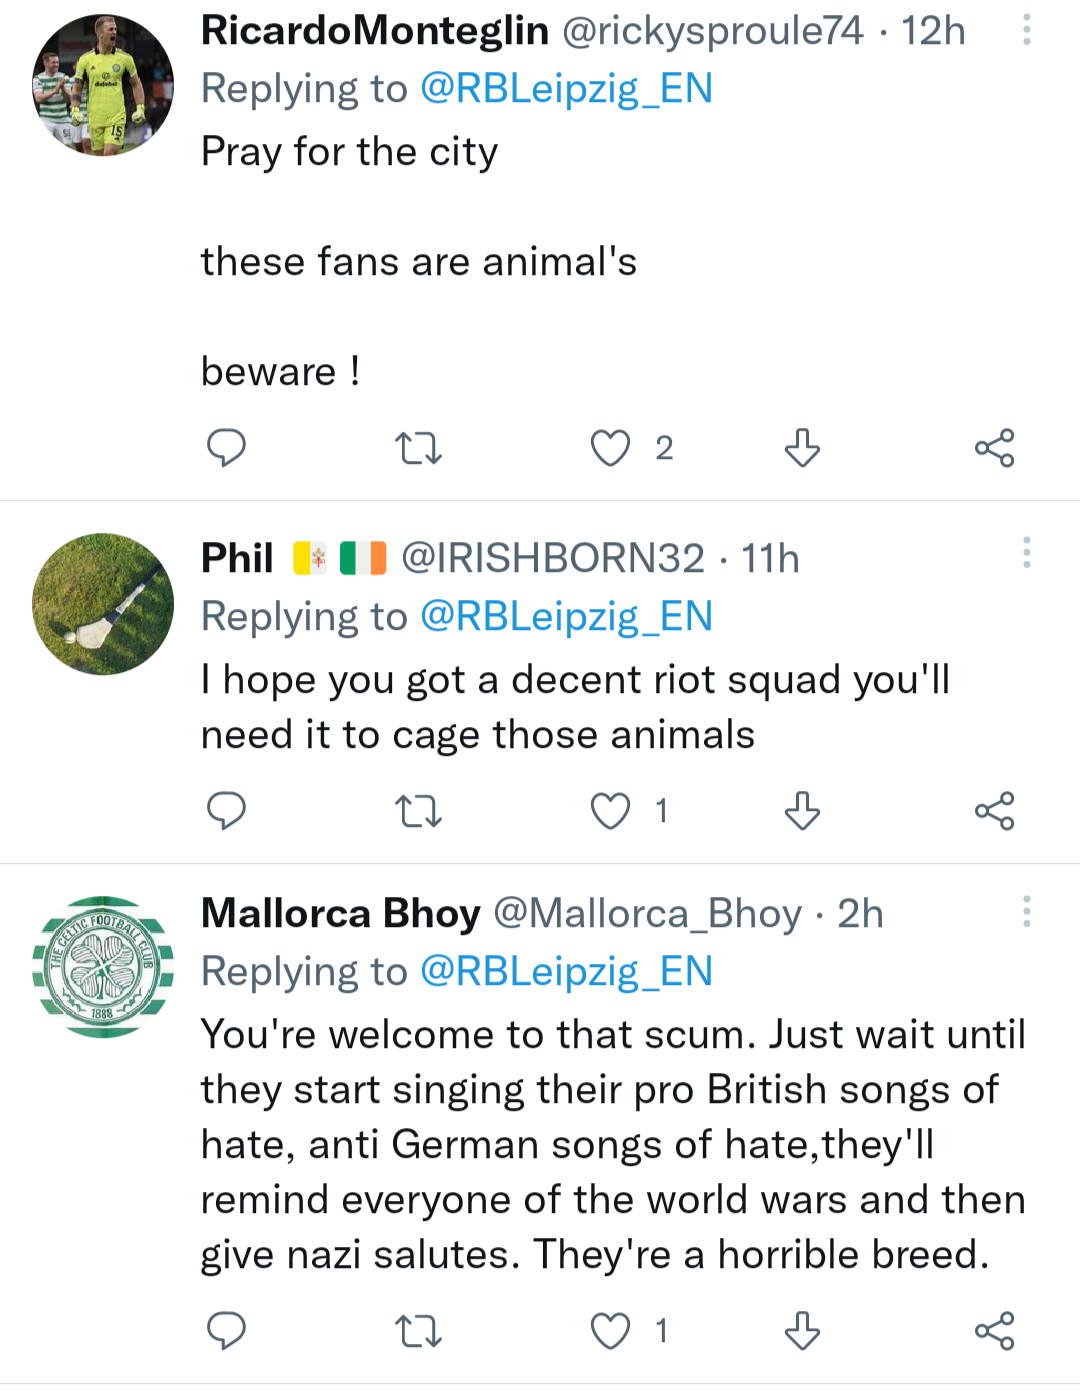Open more options for RicardoMonteglin's tweet
The height and width of the screenshot is (1391, 1080).
(x=1026, y=31)
